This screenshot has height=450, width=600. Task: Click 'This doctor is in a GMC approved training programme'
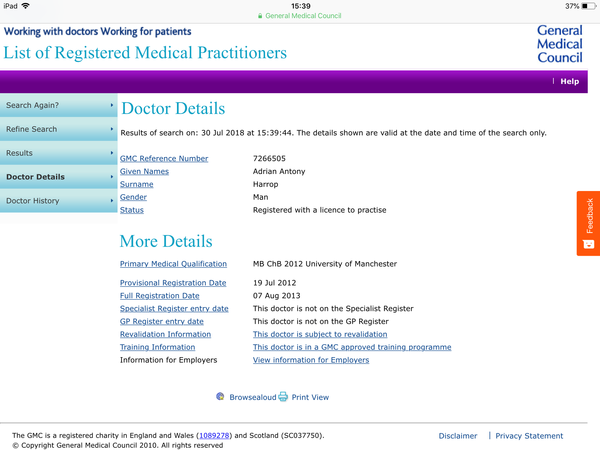(x=352, y=347)
